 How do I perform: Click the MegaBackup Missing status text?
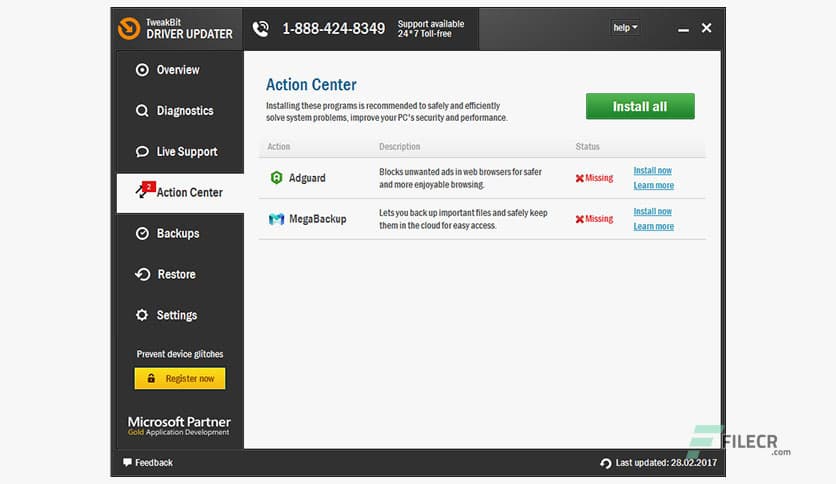point(599,219)
